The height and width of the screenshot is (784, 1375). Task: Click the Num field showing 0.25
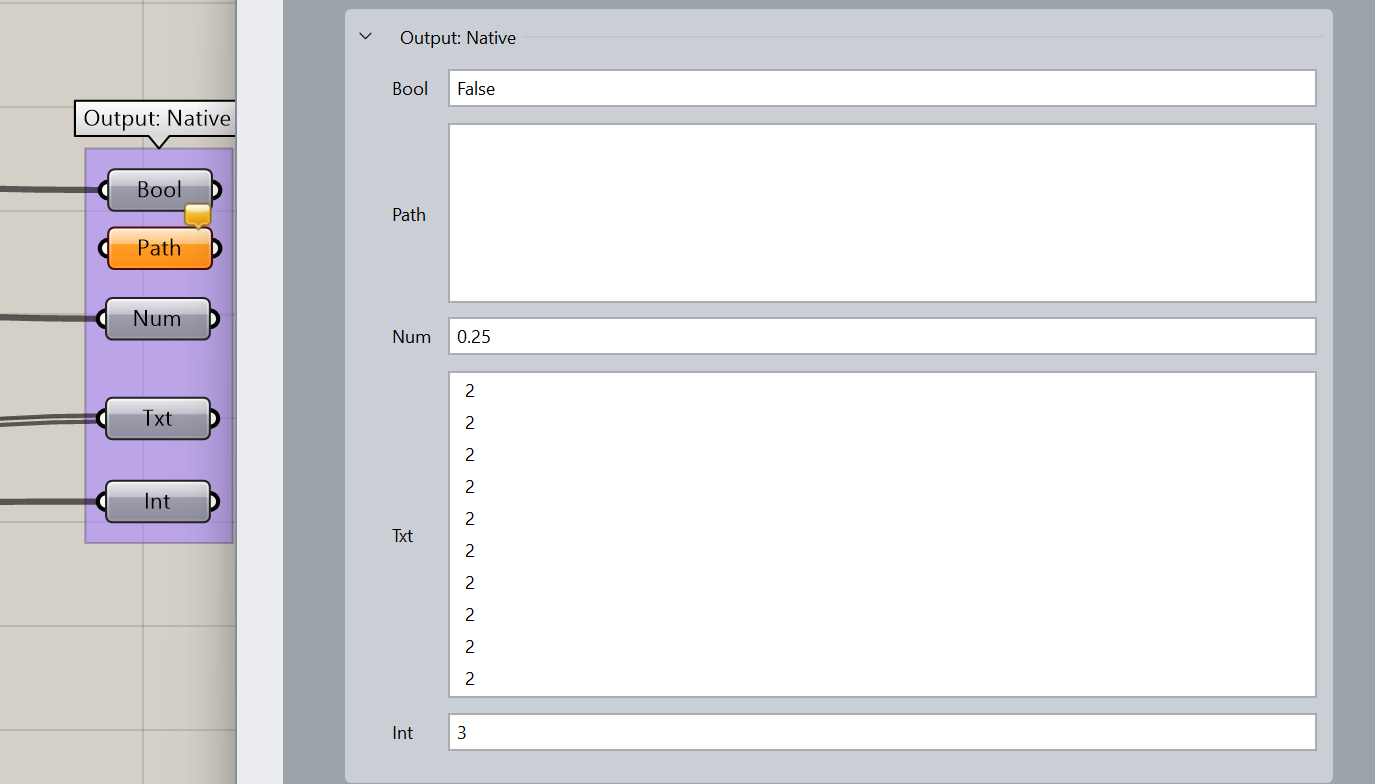click(x=882, y=336)
